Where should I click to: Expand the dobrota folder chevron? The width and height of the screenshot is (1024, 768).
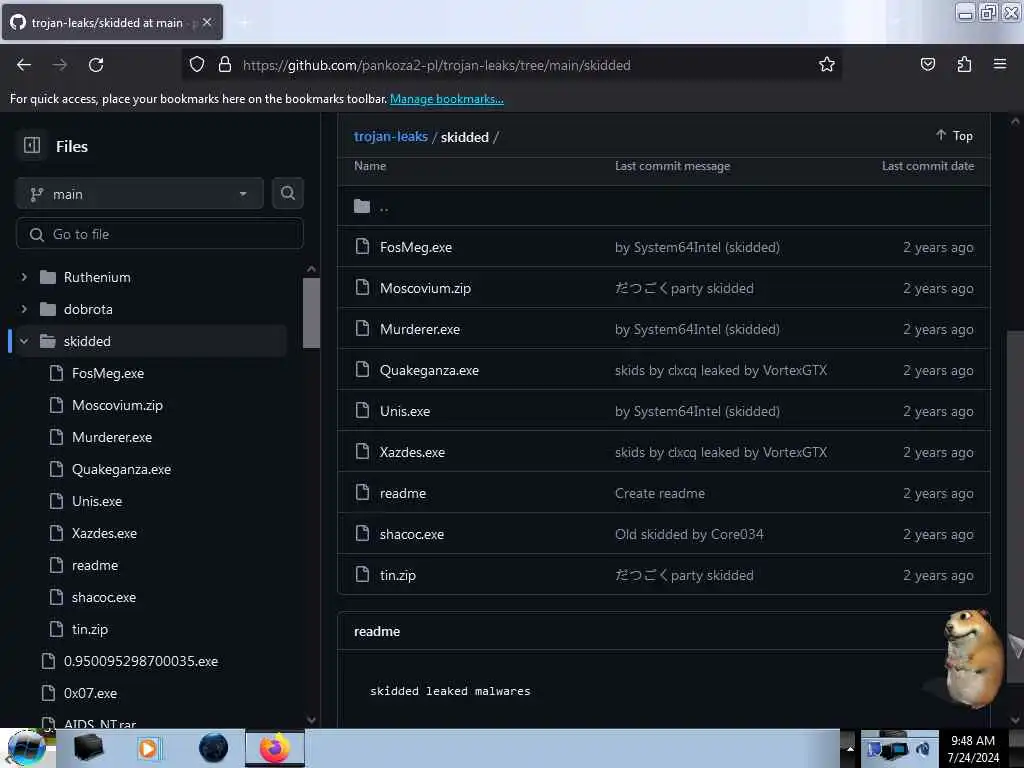coord(24,309)
